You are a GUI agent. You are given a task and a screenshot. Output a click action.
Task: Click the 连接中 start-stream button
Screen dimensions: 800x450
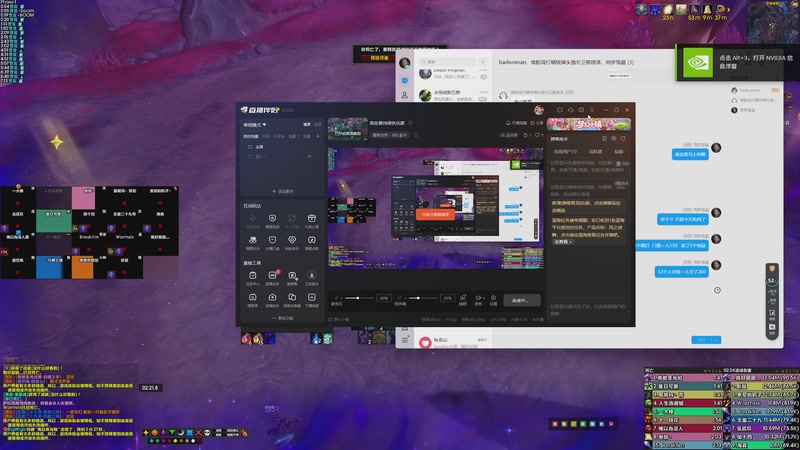522,300
